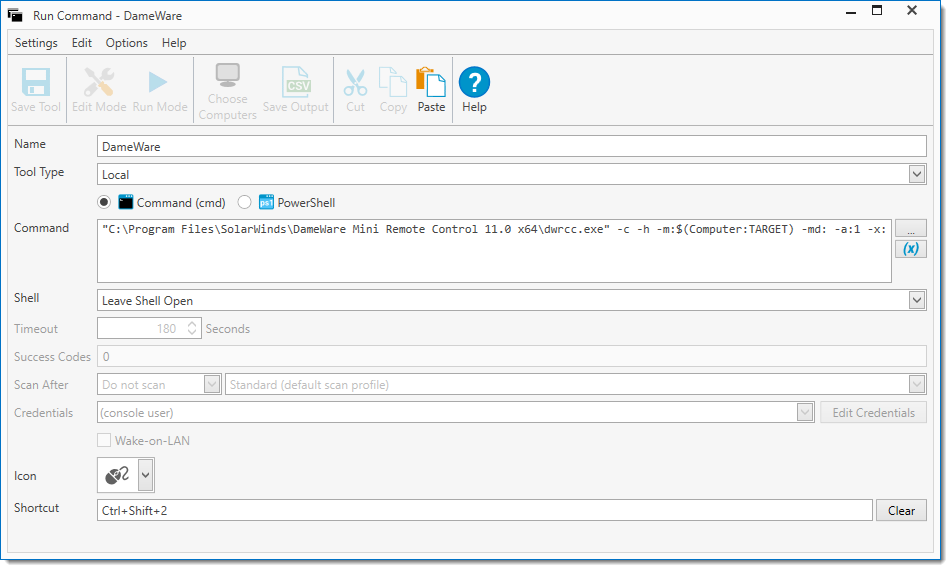This screenshot has width=951, height=570.
Task: Click the selected mouse icon preview
Action: [118, 475]
